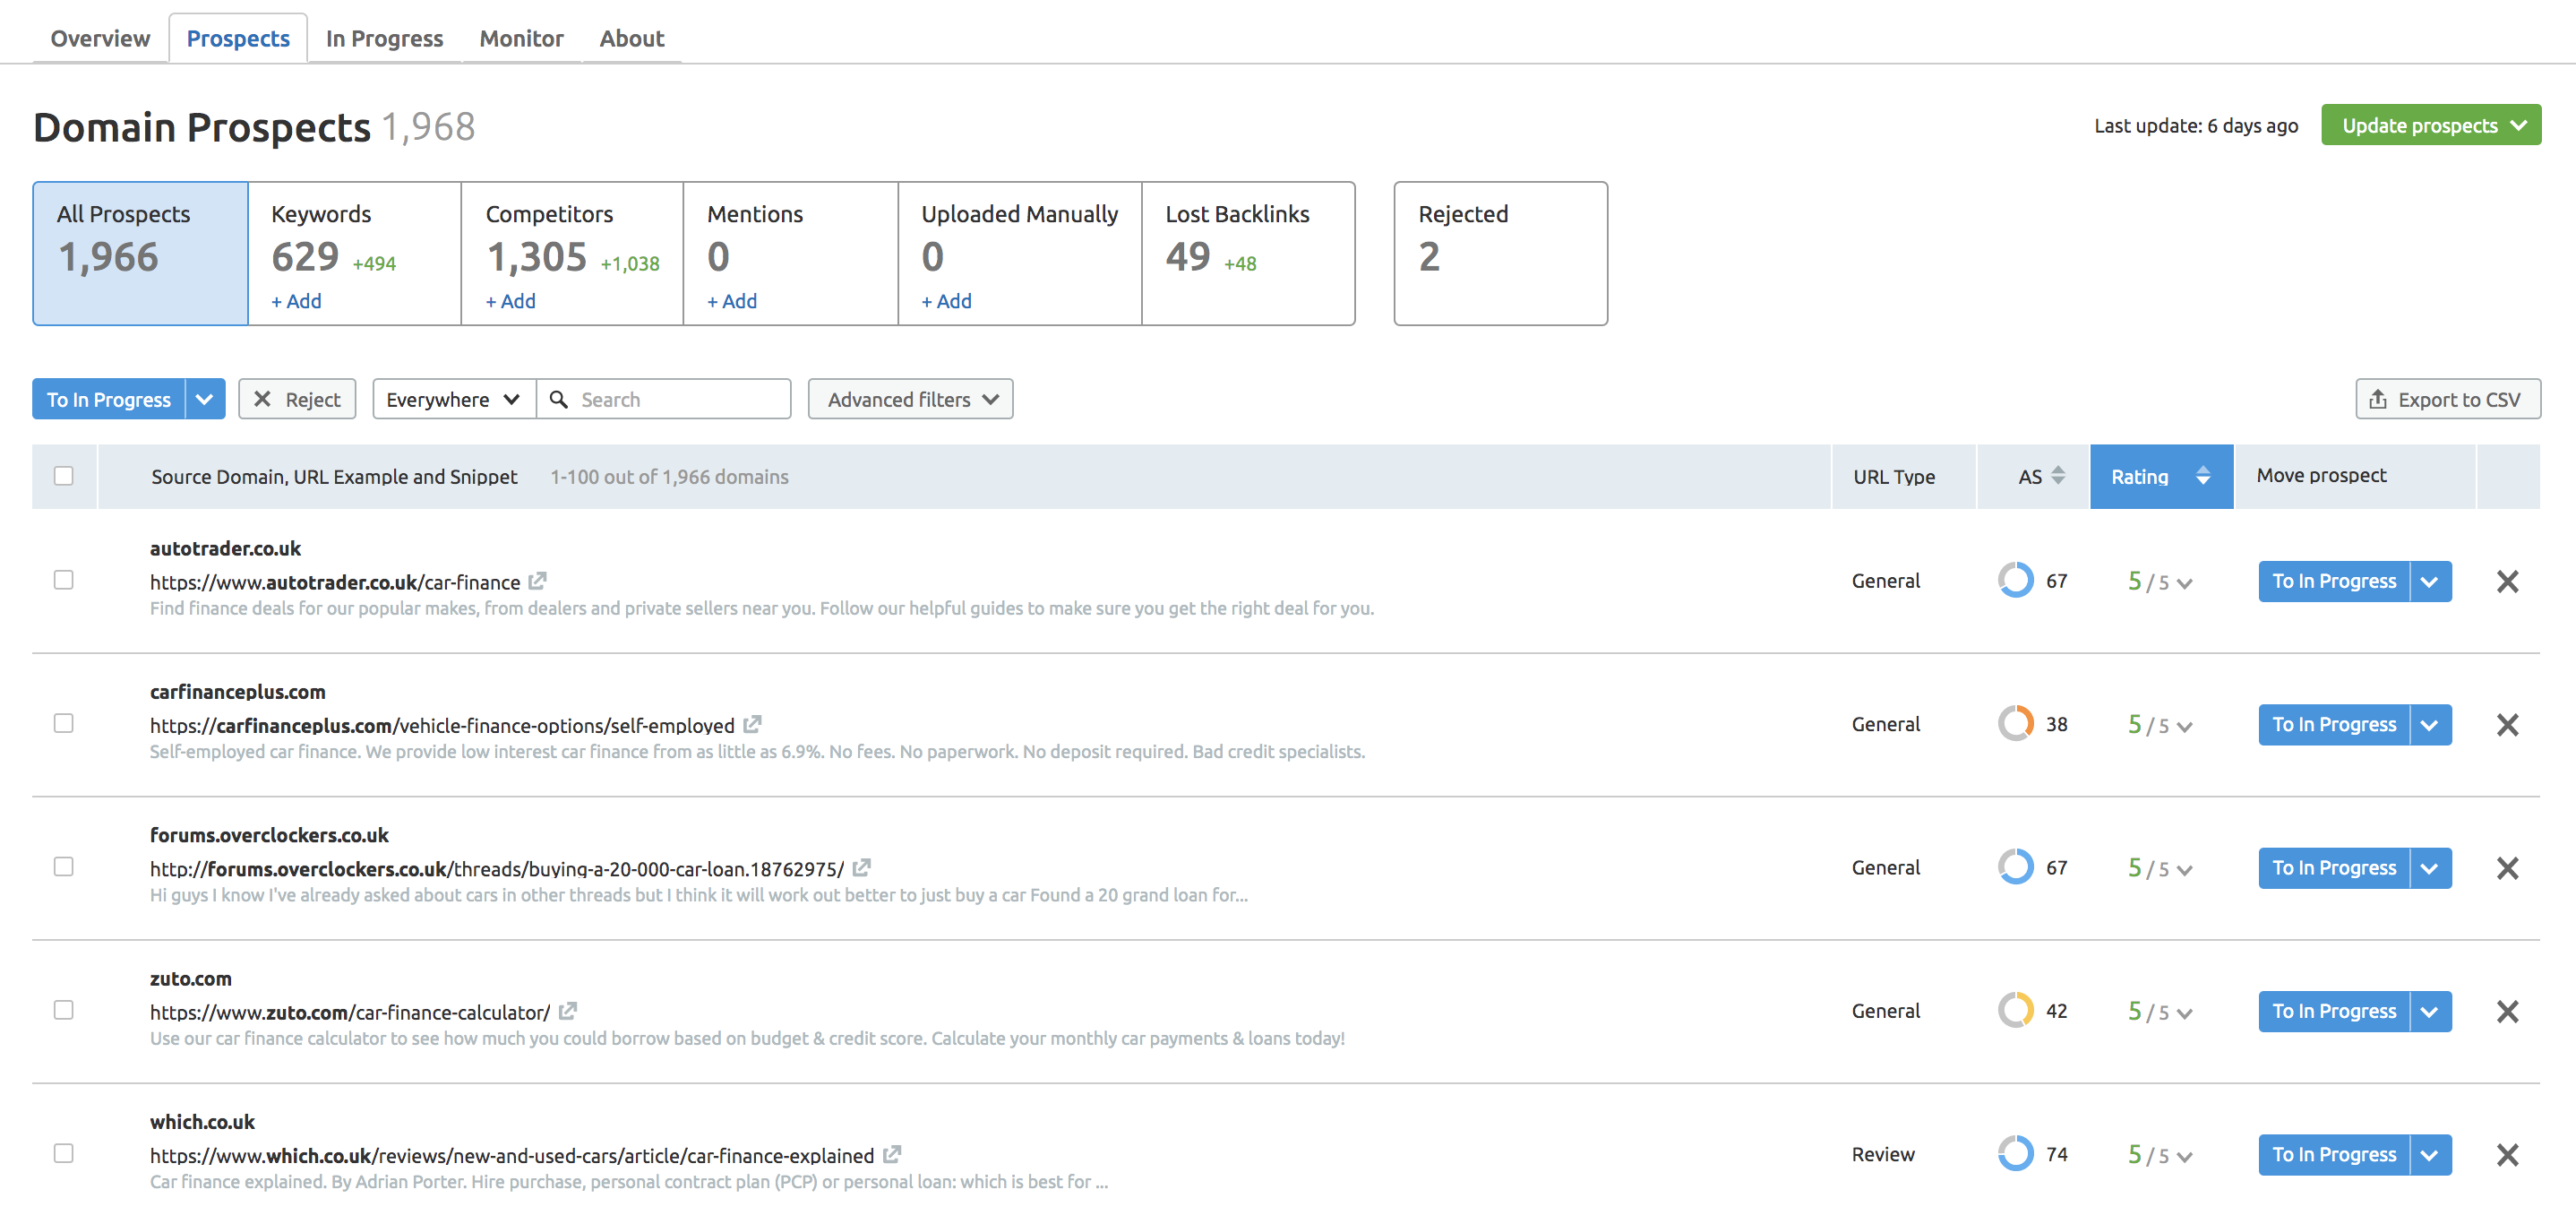Image resolution: width=2576 pixels, height=1224 pixels.
Task: Open the Everywhere filter dropdown
Action: point(452,398)
